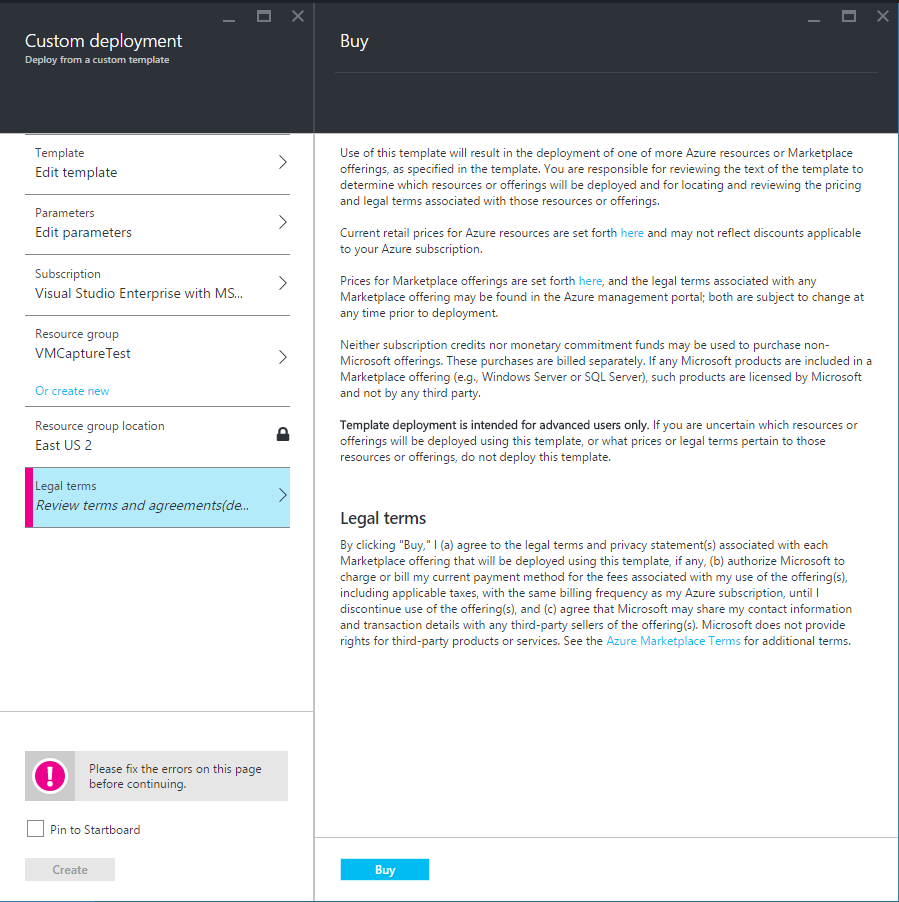
Task: Expand the Resource group chevron
Action: coord(282,357)
